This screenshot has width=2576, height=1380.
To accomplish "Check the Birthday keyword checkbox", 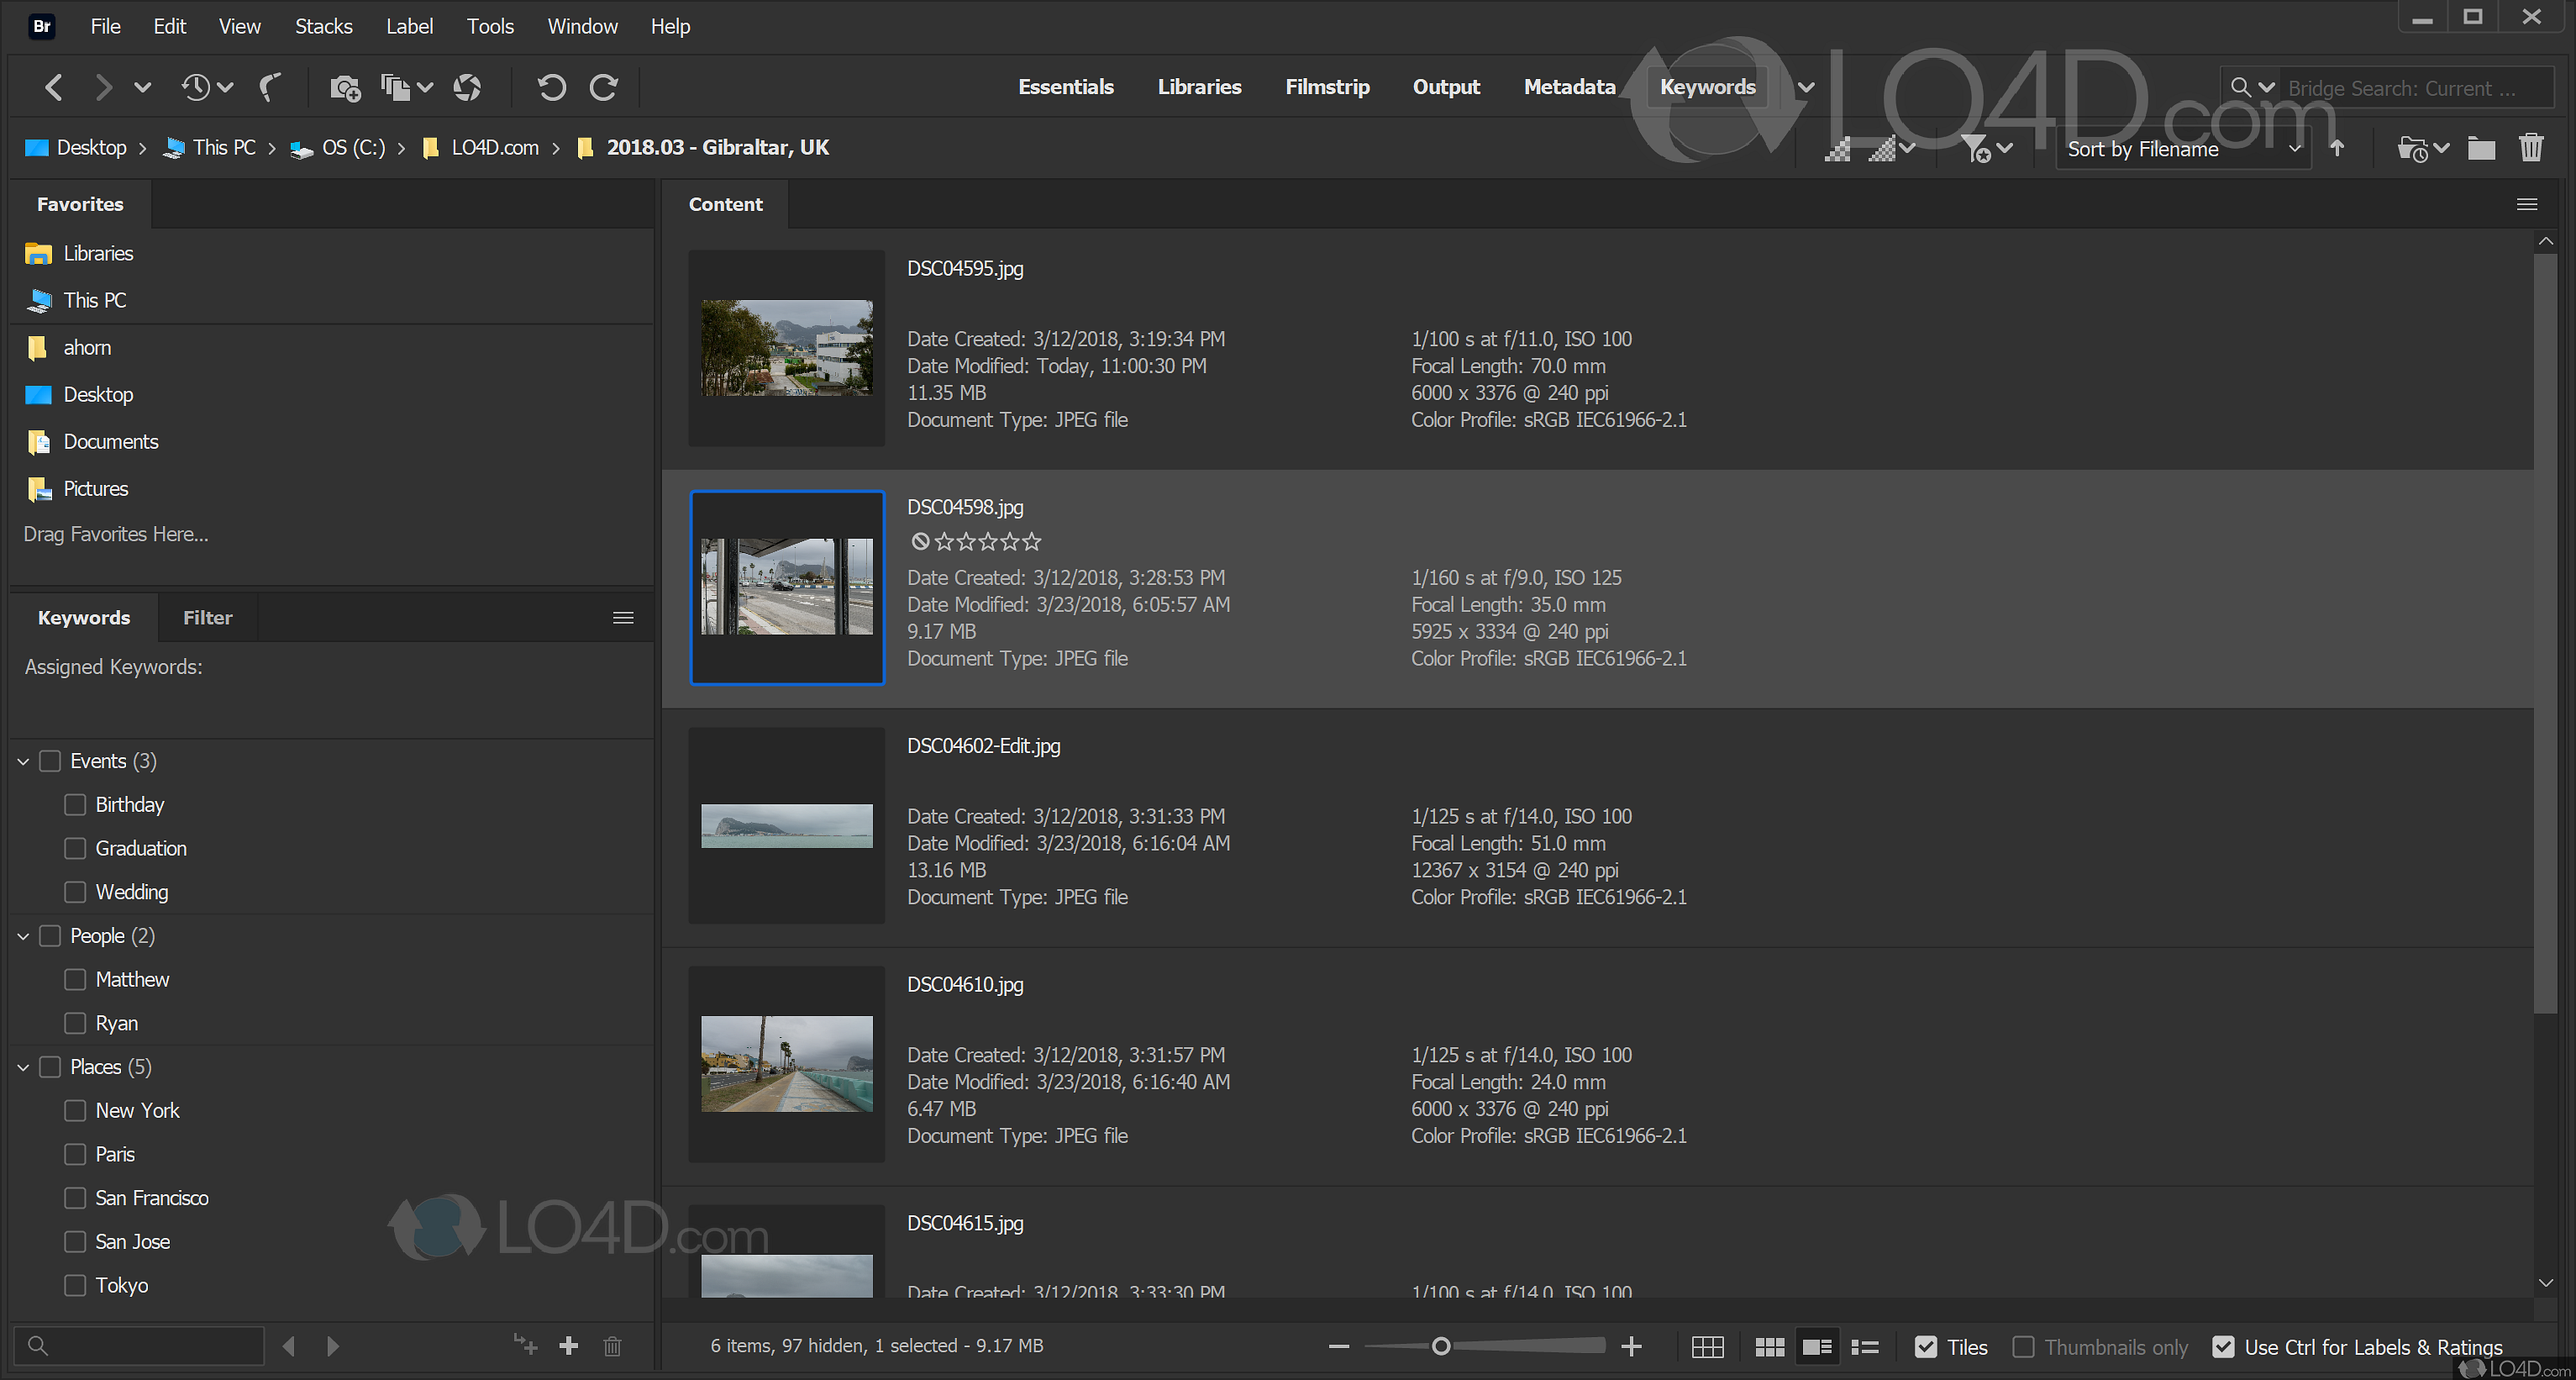I will [x=75, y=805].
